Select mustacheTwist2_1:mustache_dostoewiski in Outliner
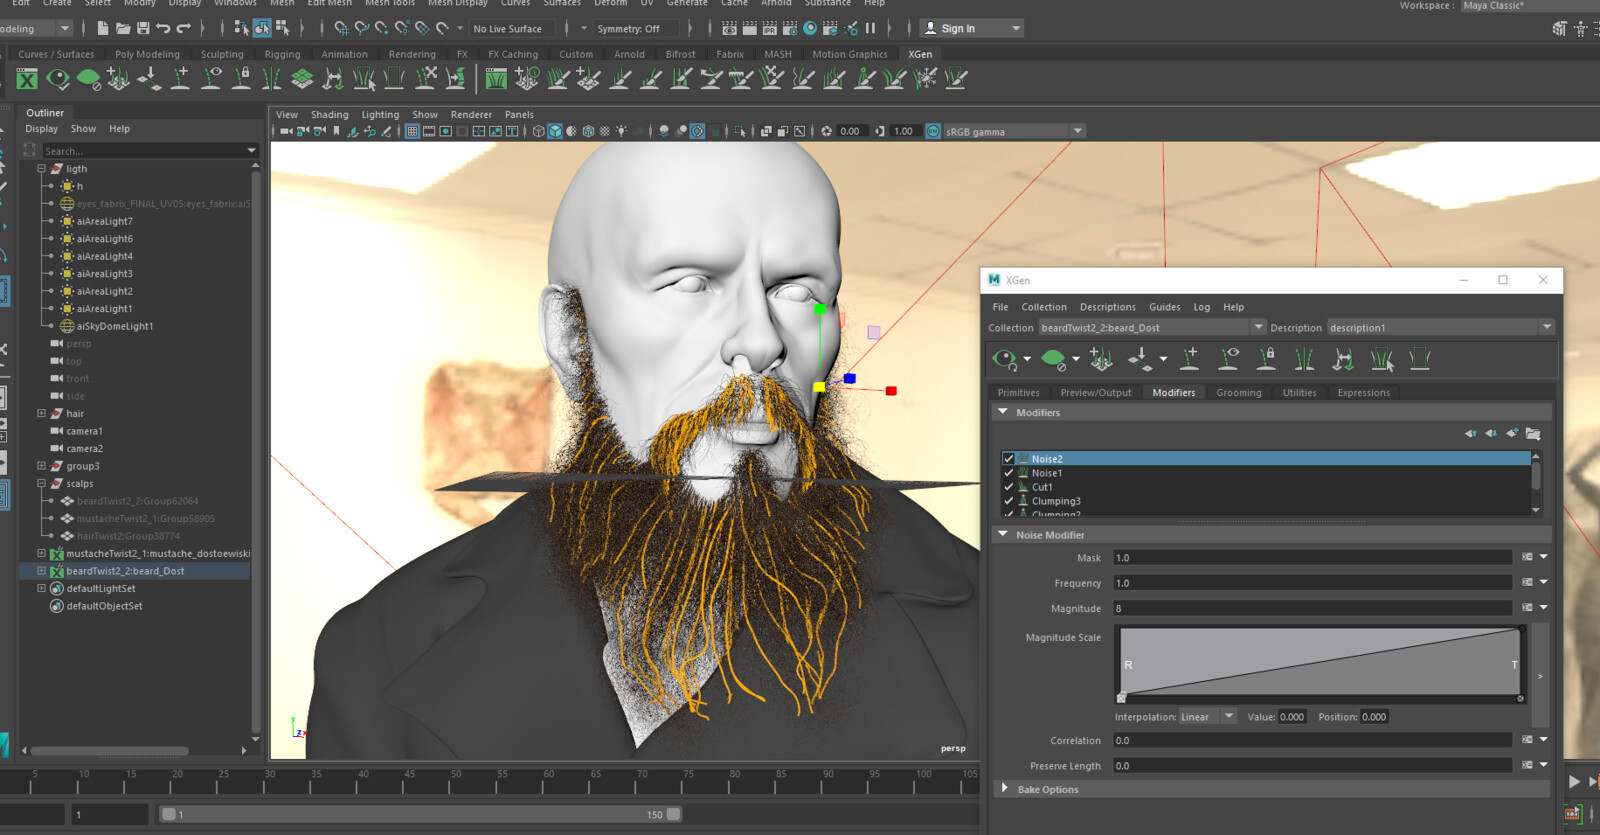This screenshot has width=1600, height=835. click(158, 553)
